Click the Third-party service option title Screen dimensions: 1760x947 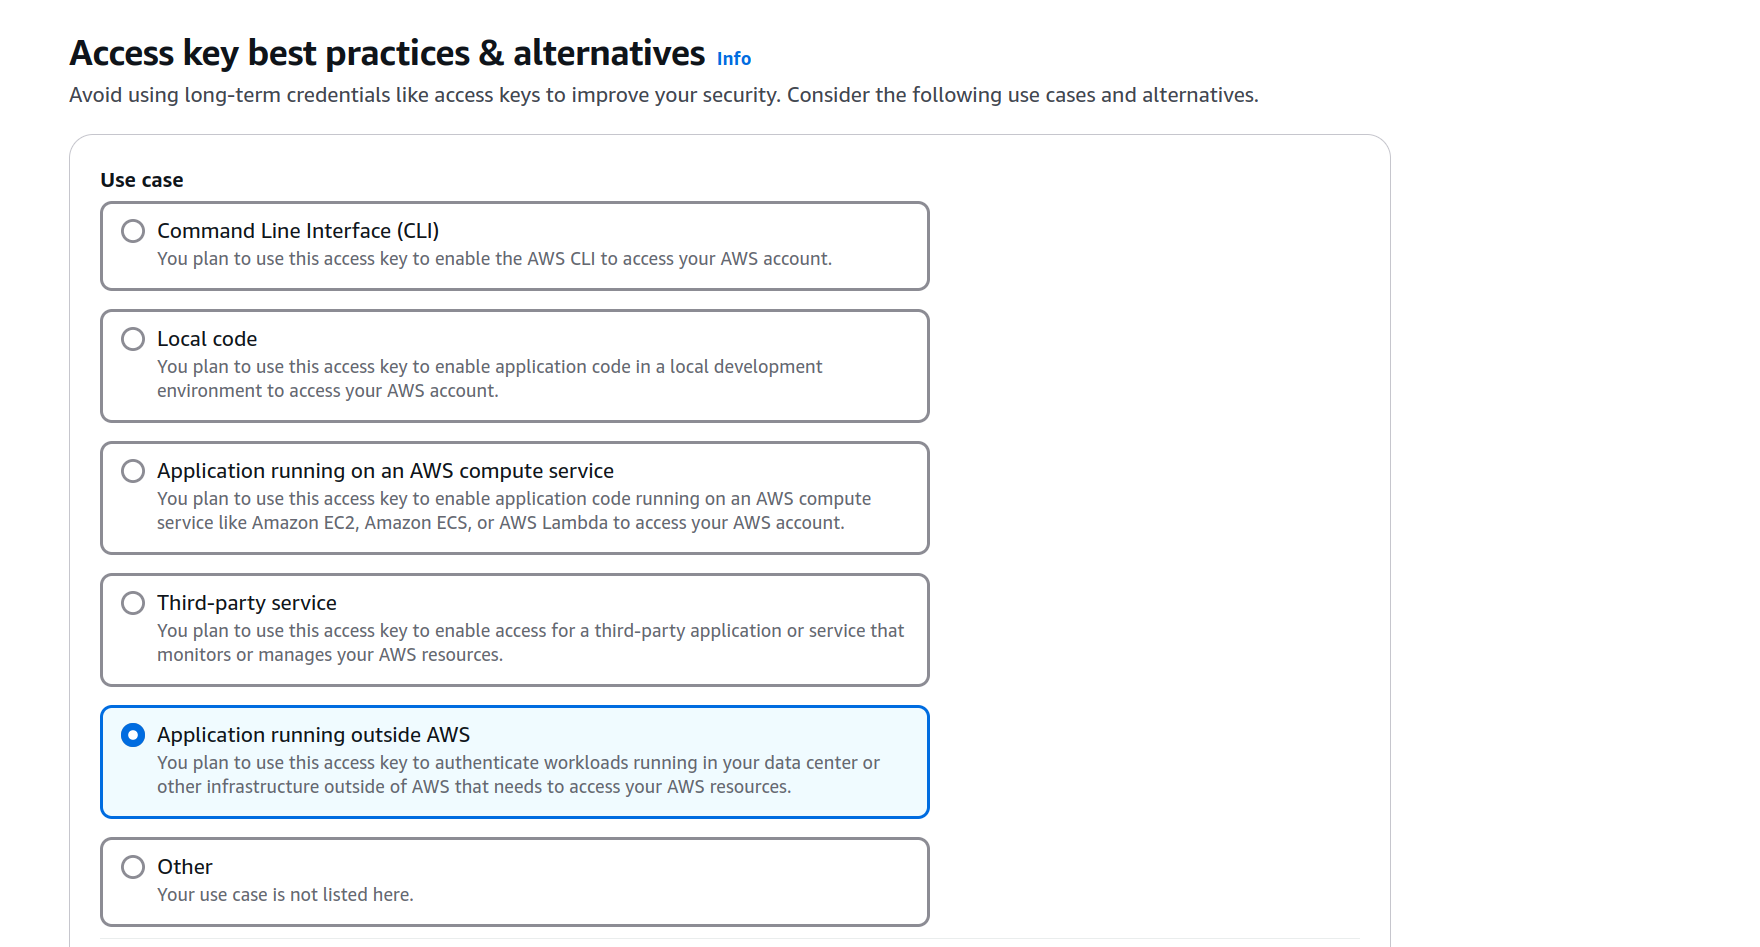[x=247, y=603]
